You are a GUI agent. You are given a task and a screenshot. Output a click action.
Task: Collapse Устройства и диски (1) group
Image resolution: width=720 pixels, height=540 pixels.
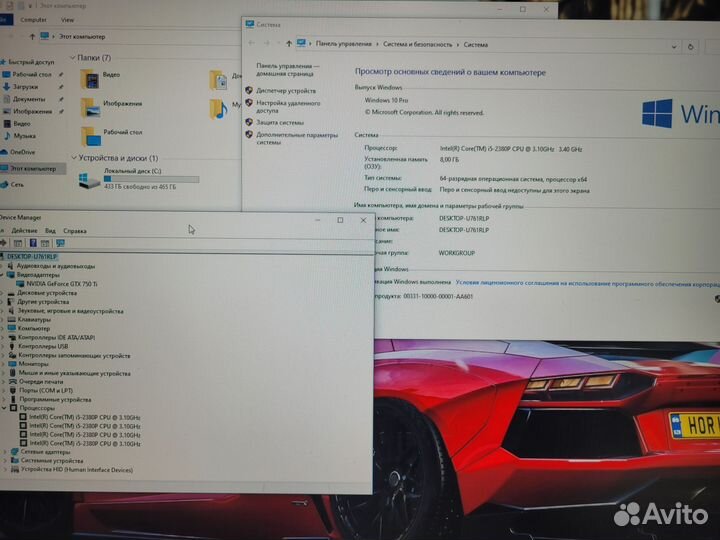(74, 158)
